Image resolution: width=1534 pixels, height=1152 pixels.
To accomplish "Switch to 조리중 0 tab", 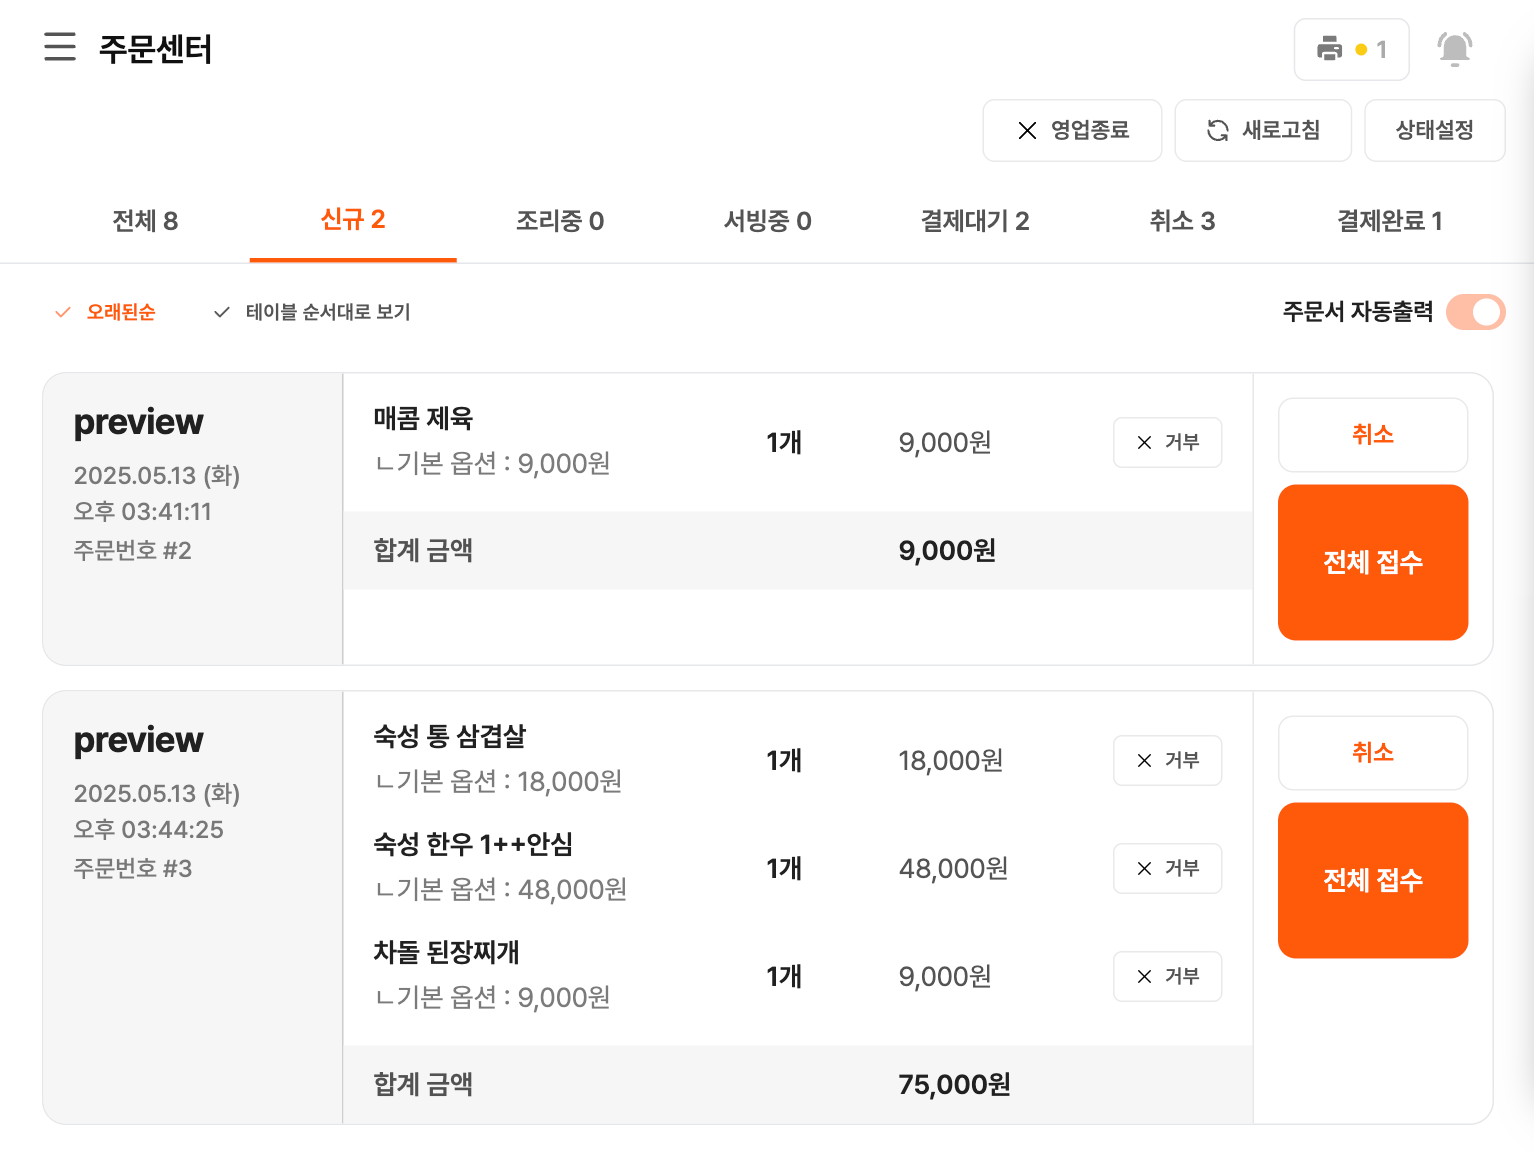I will click(560, 221).
